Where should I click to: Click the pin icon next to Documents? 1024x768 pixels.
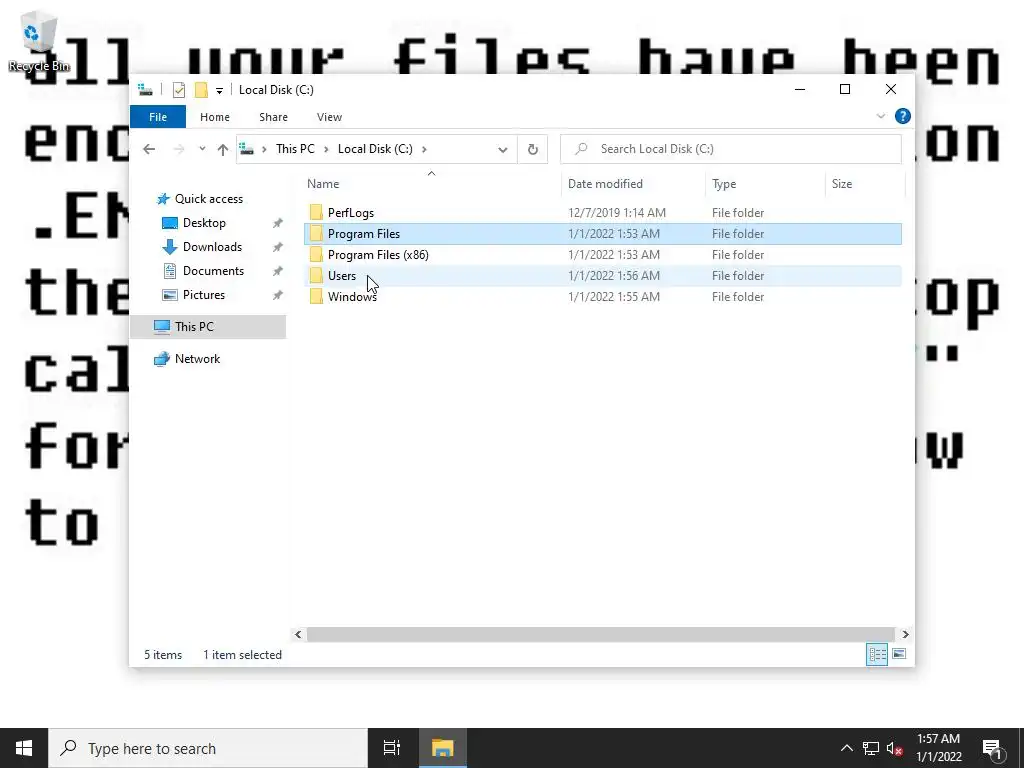(278, 271)
